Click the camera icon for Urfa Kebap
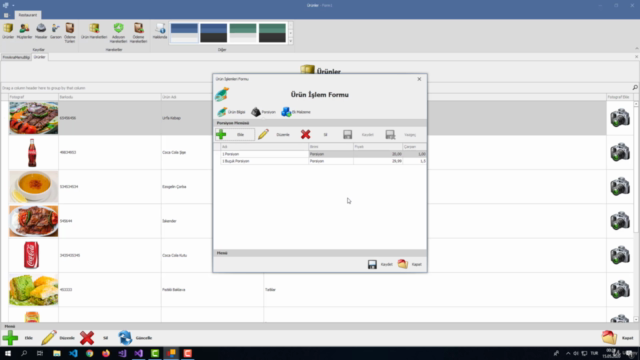640x360 pixels. 620,118
